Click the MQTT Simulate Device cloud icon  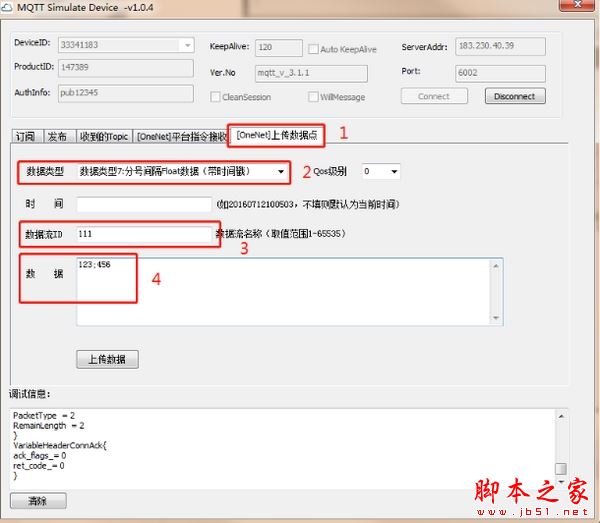click(x=7, y=7)
